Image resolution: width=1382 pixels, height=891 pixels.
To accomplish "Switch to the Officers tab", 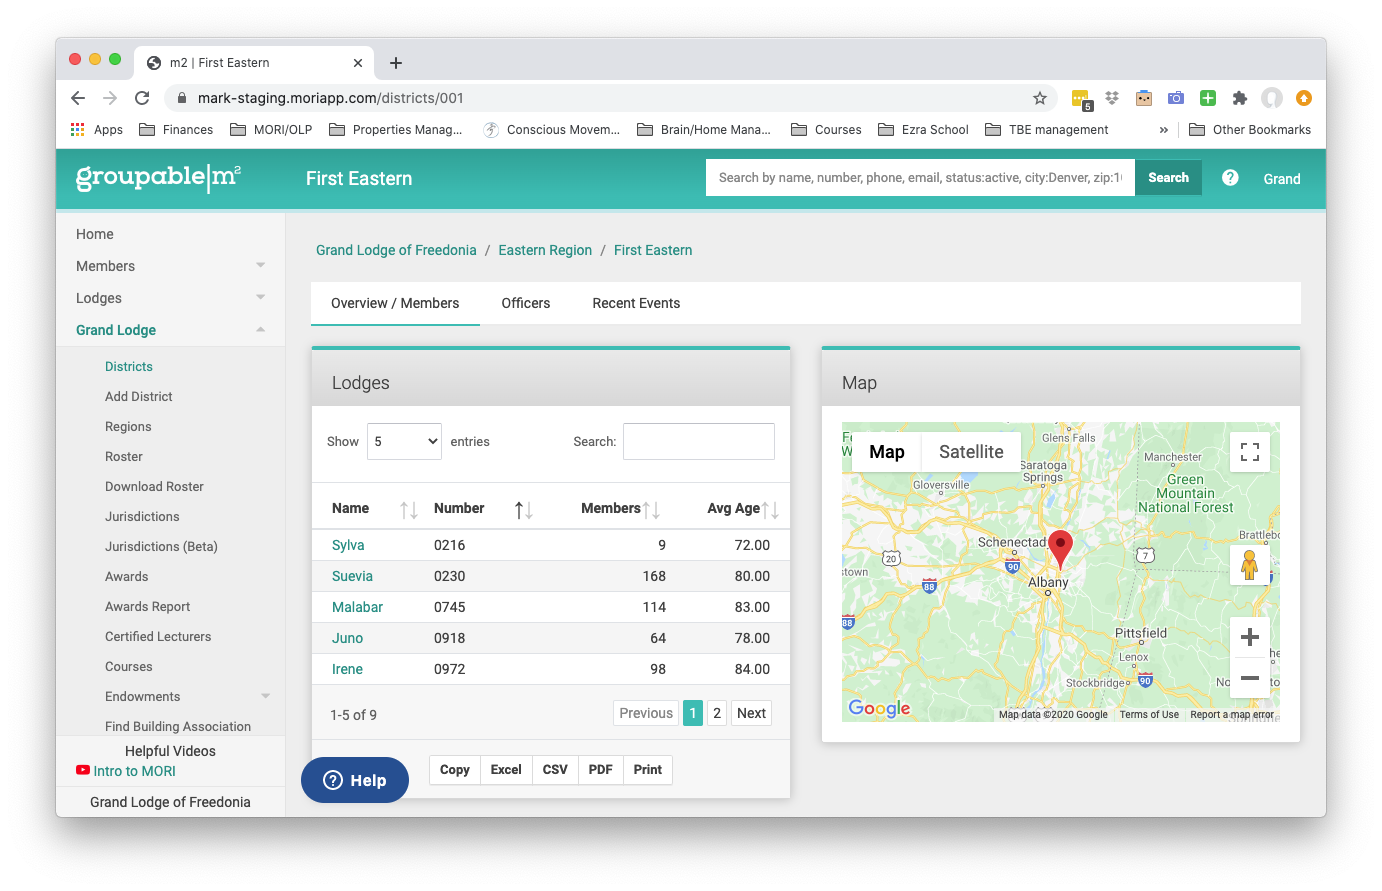I will click(526, 303).
